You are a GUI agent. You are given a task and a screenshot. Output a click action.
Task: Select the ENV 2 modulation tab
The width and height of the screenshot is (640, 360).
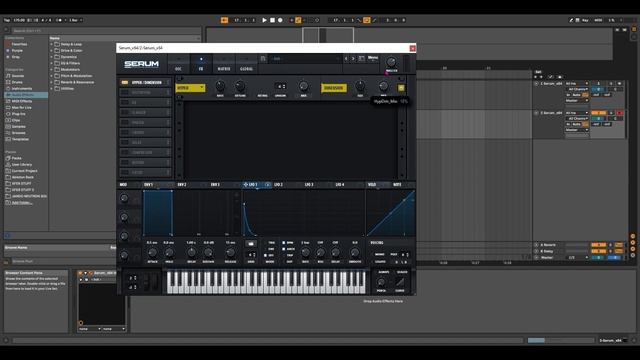182,185
